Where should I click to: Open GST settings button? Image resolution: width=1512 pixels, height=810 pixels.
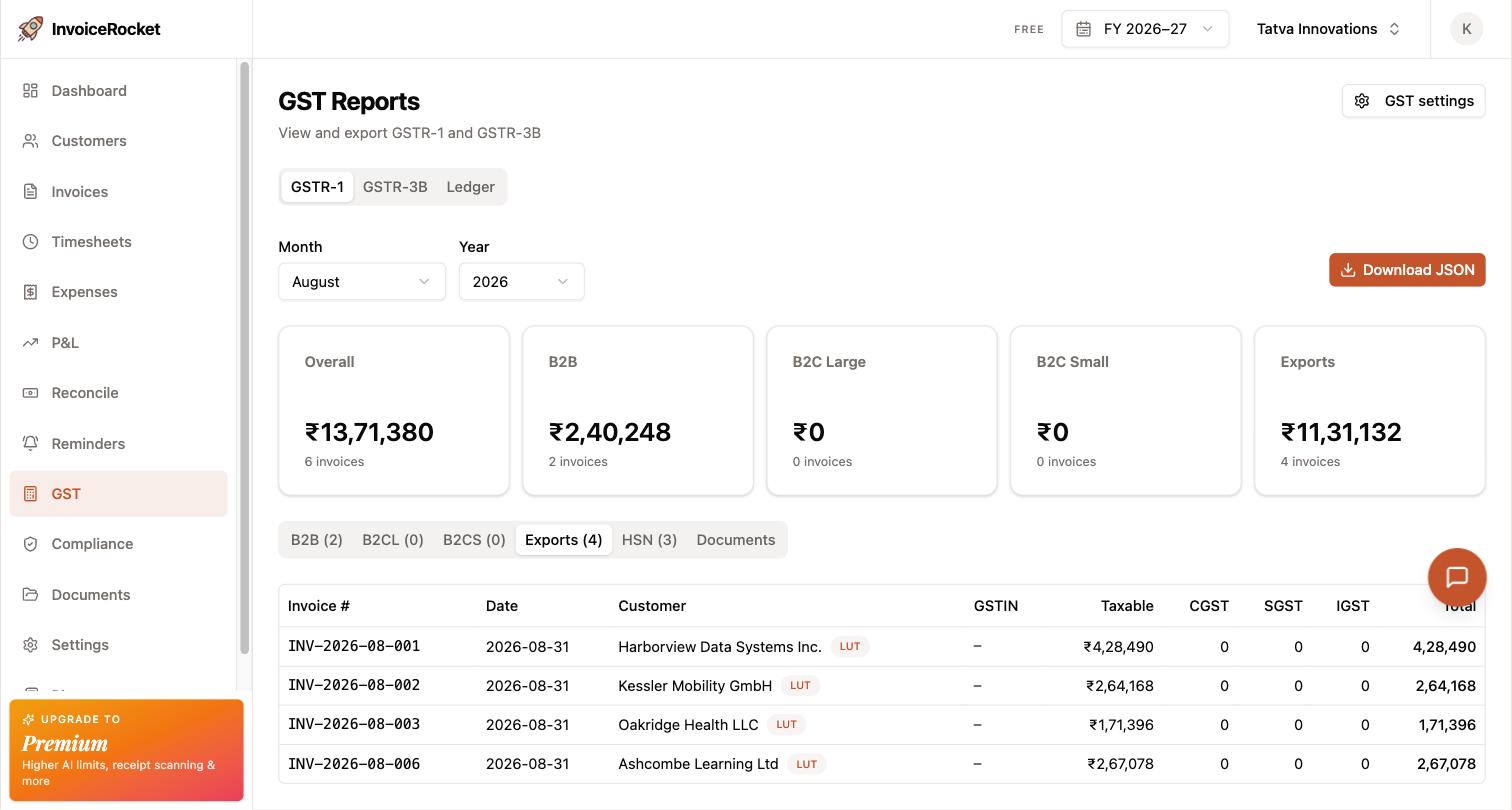point(1414,101)
